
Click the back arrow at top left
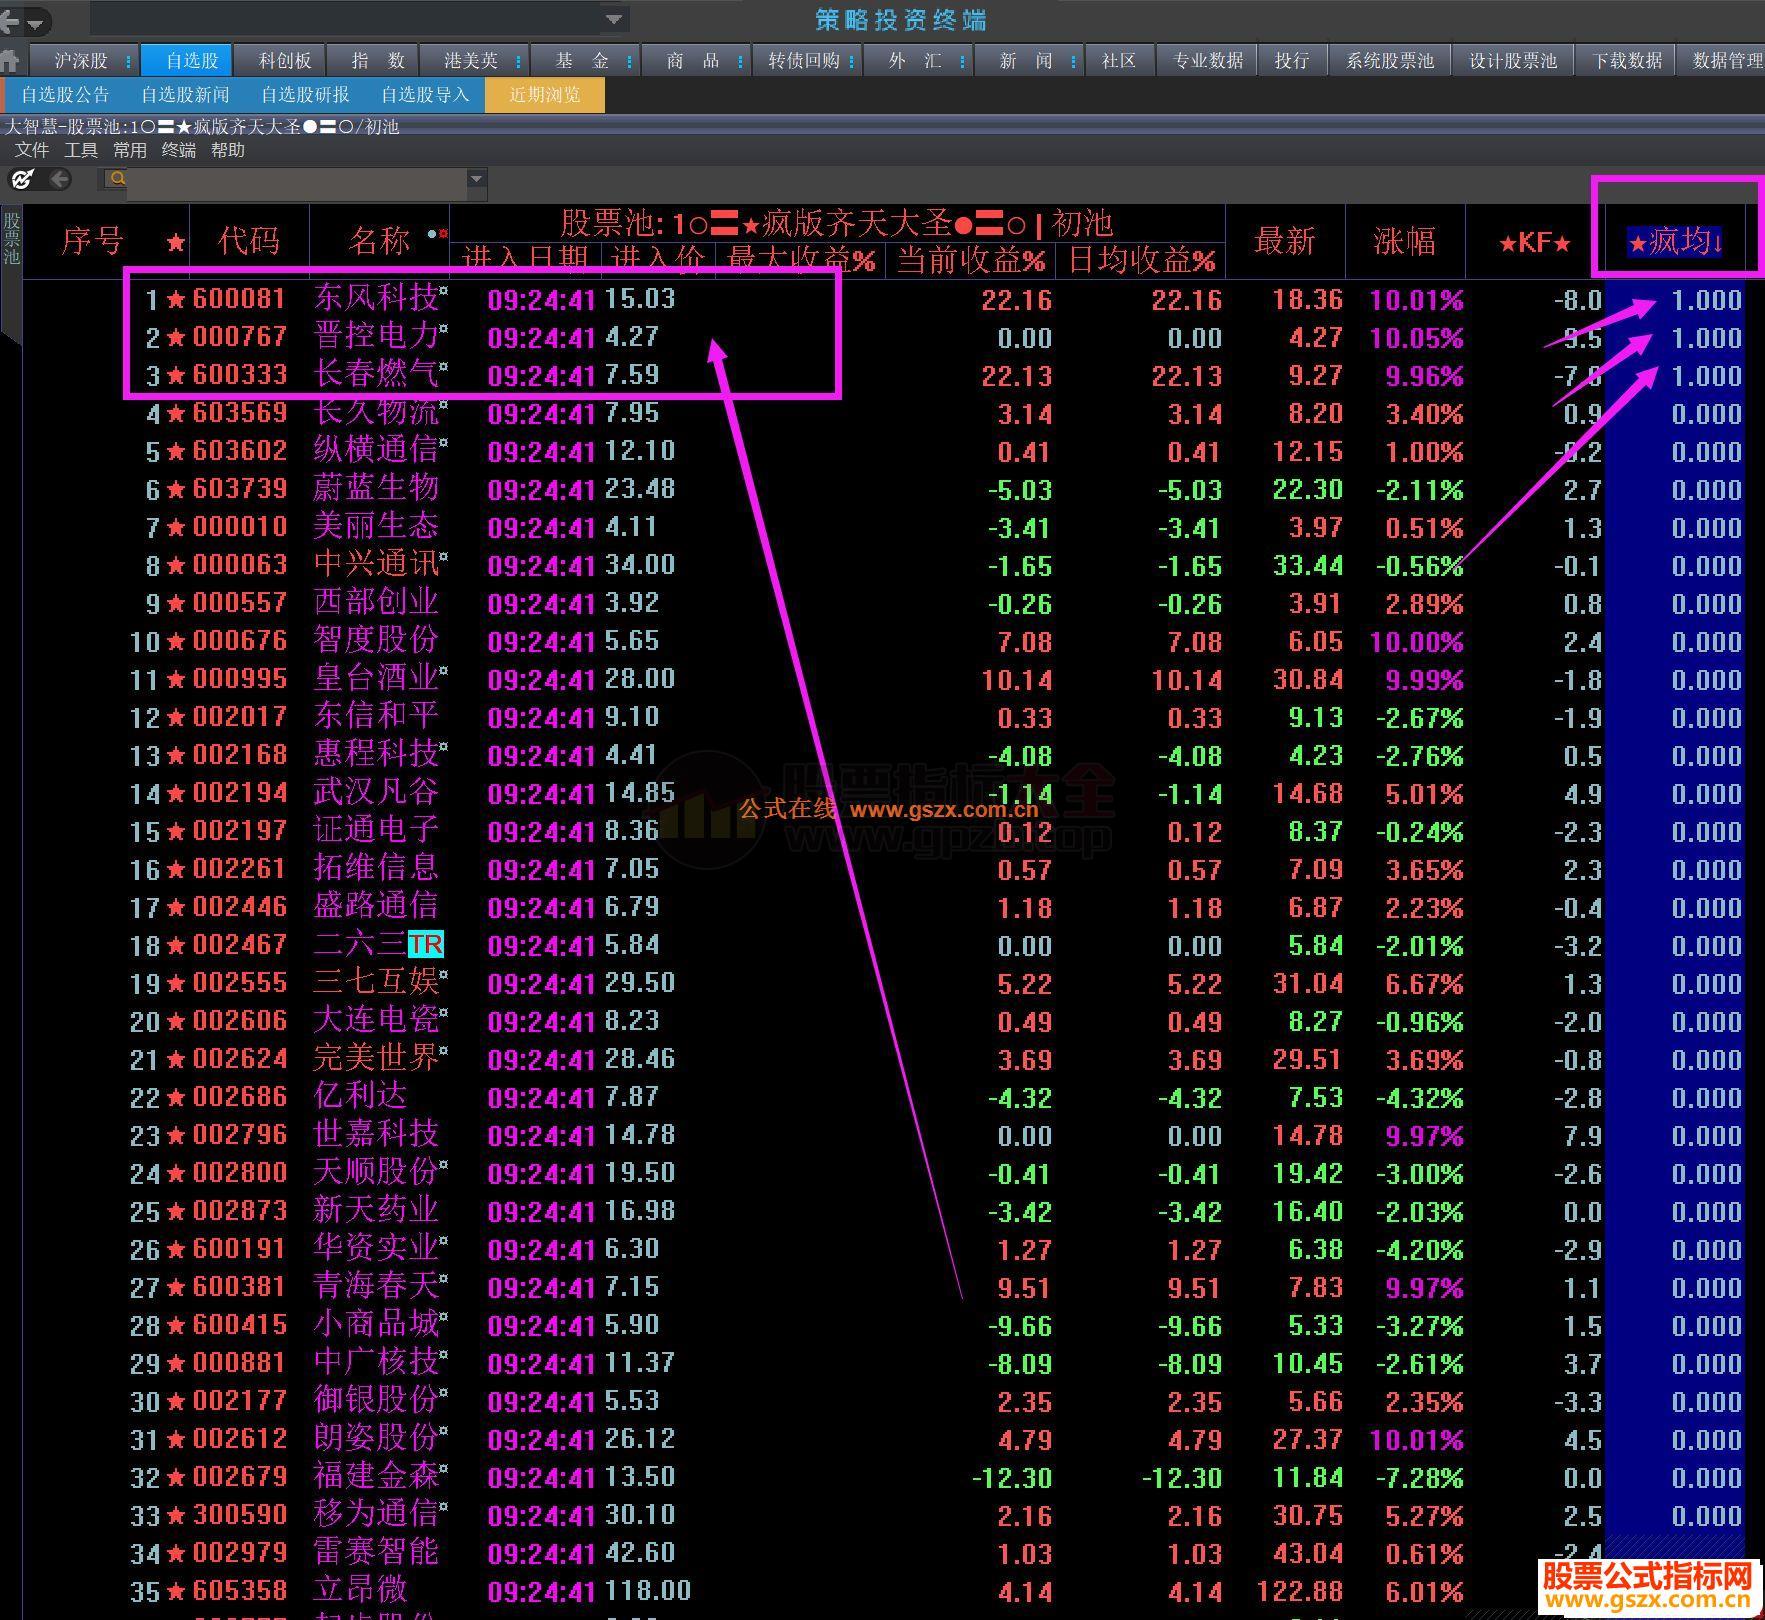click(9, 20)
